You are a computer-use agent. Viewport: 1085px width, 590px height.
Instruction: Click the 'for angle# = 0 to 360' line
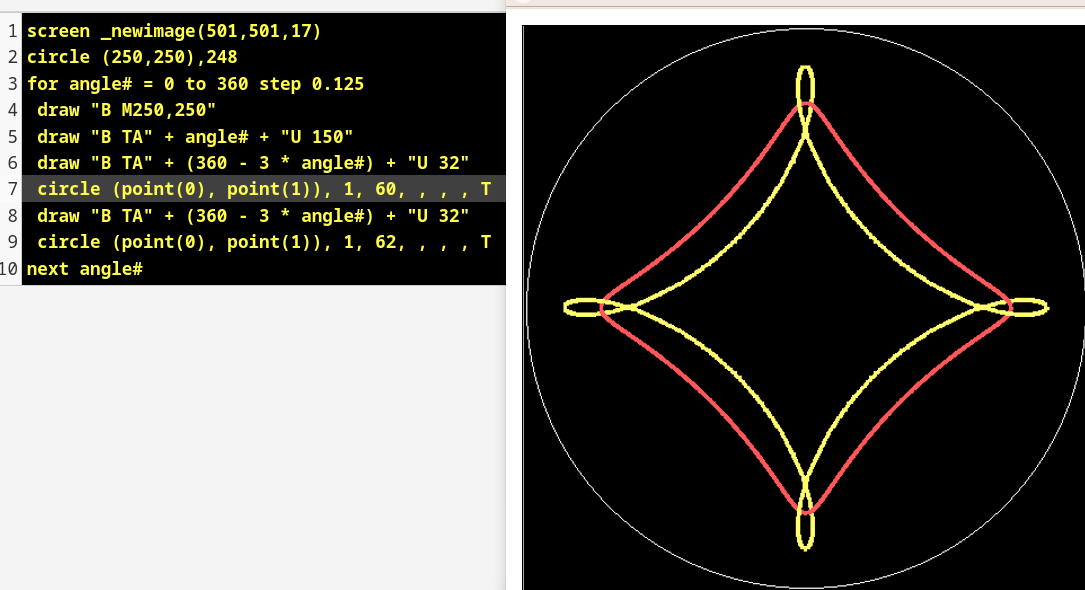[195, 84]
